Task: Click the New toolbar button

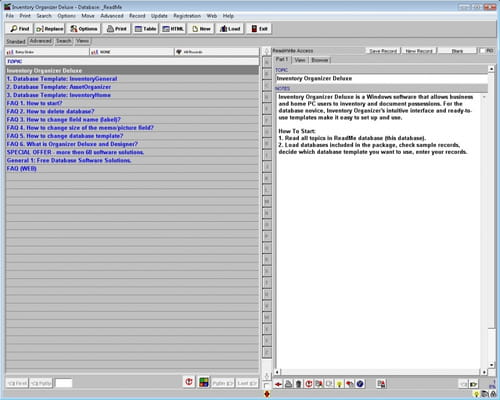Action: (x=201, y=29)
